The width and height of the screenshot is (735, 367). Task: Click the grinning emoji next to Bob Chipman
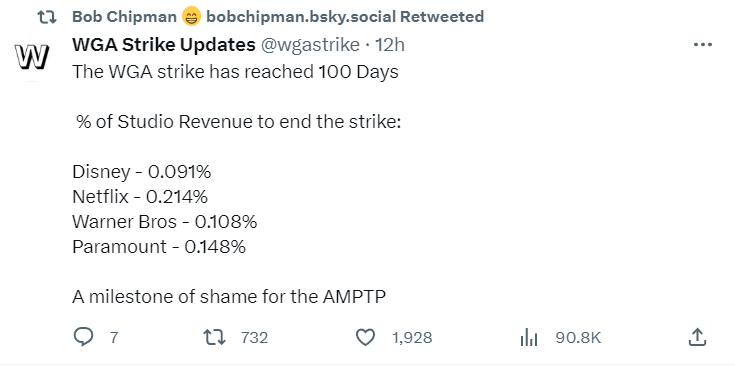191,17
